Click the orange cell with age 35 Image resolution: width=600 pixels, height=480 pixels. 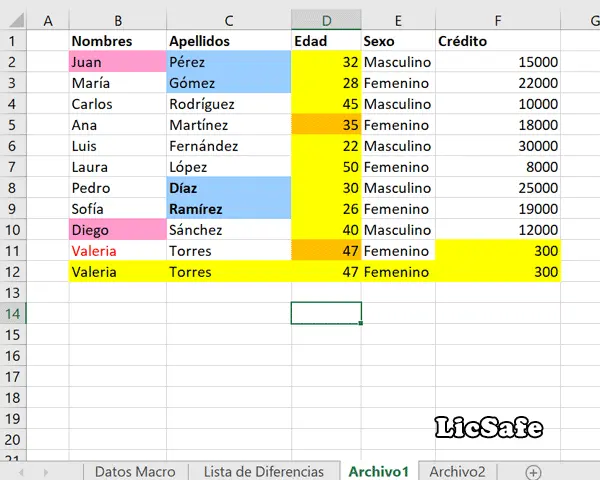coord(326,124)
